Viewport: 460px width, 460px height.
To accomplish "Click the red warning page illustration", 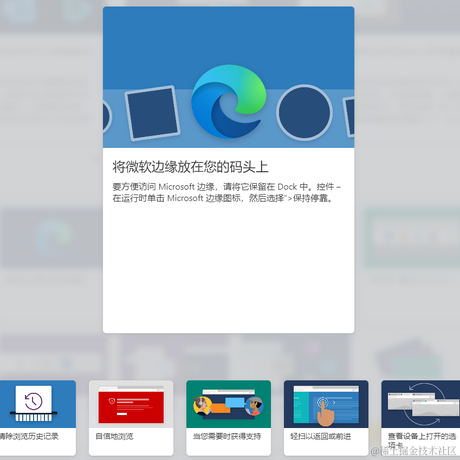I will point(131,405).
